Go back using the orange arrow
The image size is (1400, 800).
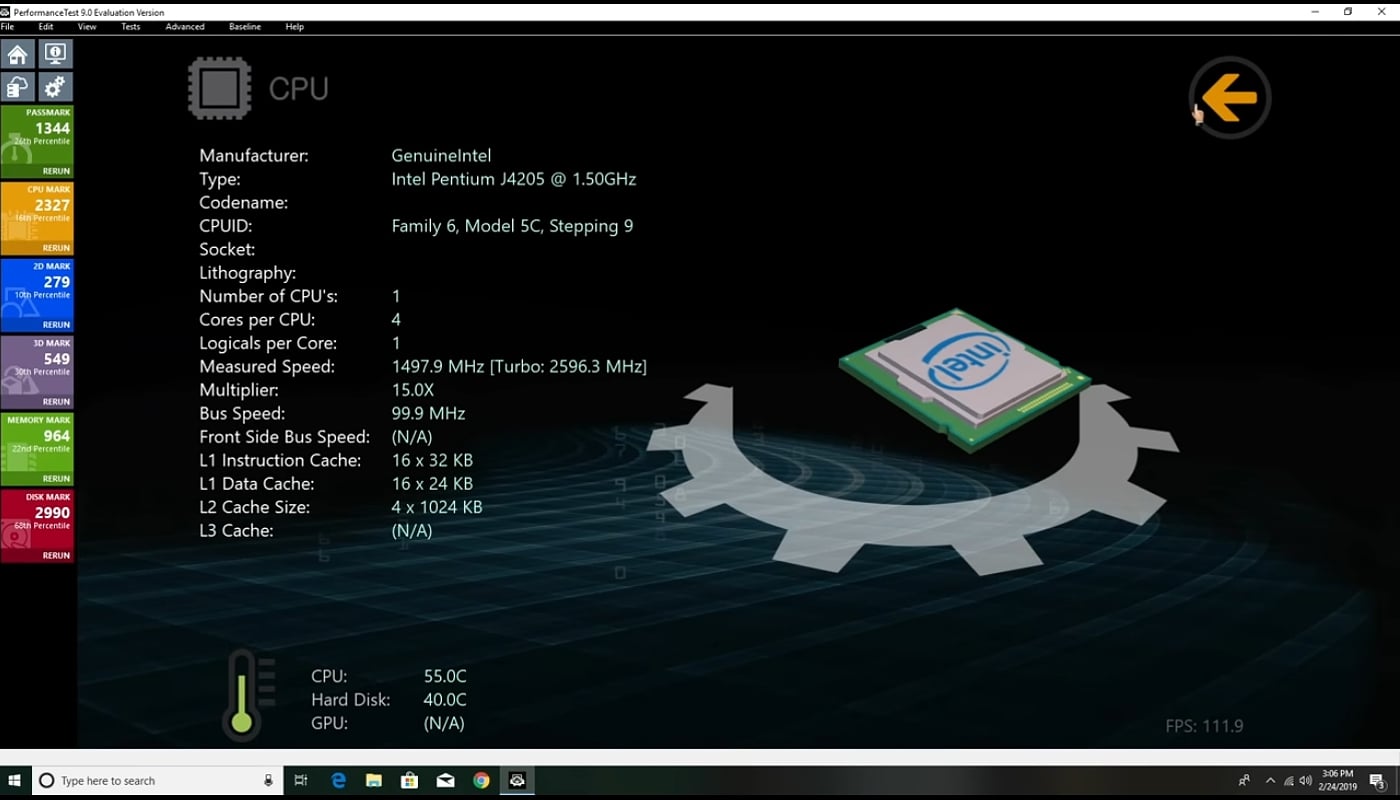pos(1229,98)
